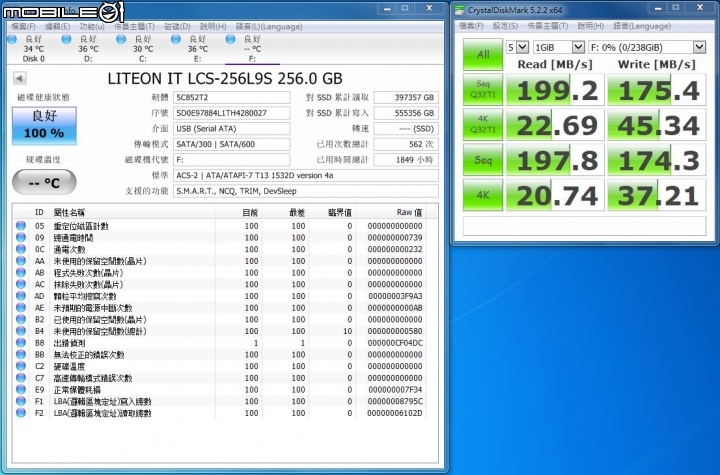
Task: Click status orb for attribute 05
Action: click(21, 226)
